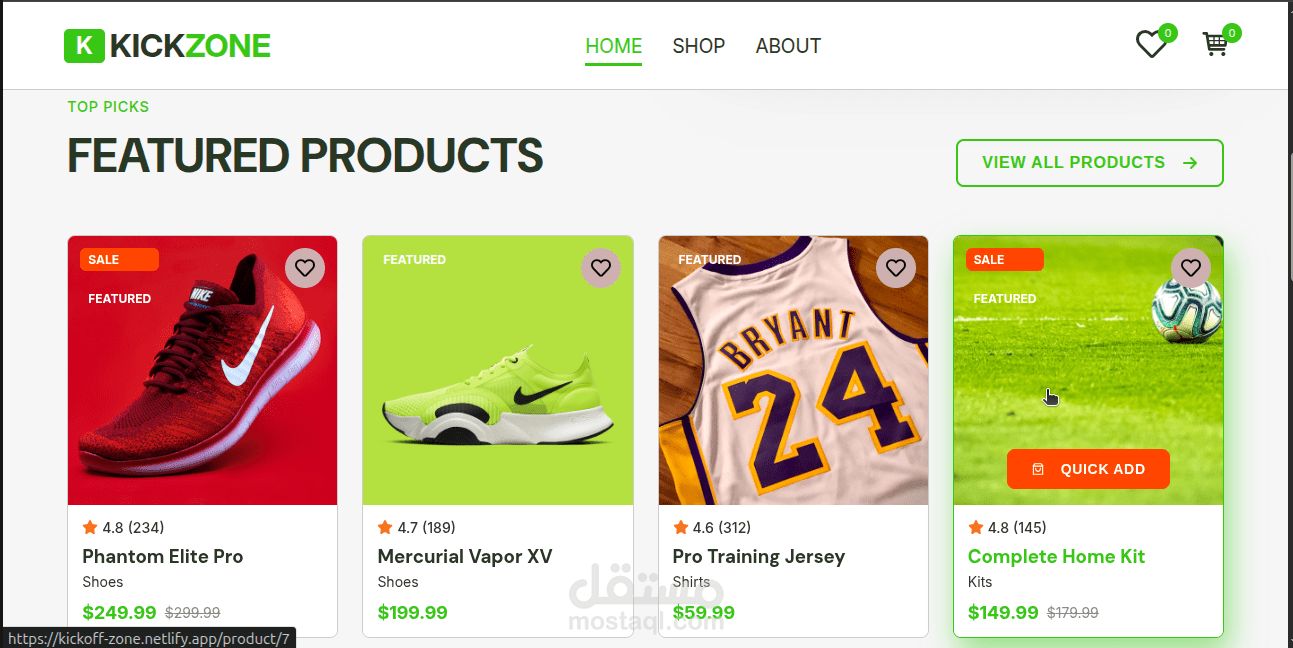The width and height of the screenshot is (1293, 648).
Task: Toggle the heart on Complete Home Kit
Action: (1190, 268)
